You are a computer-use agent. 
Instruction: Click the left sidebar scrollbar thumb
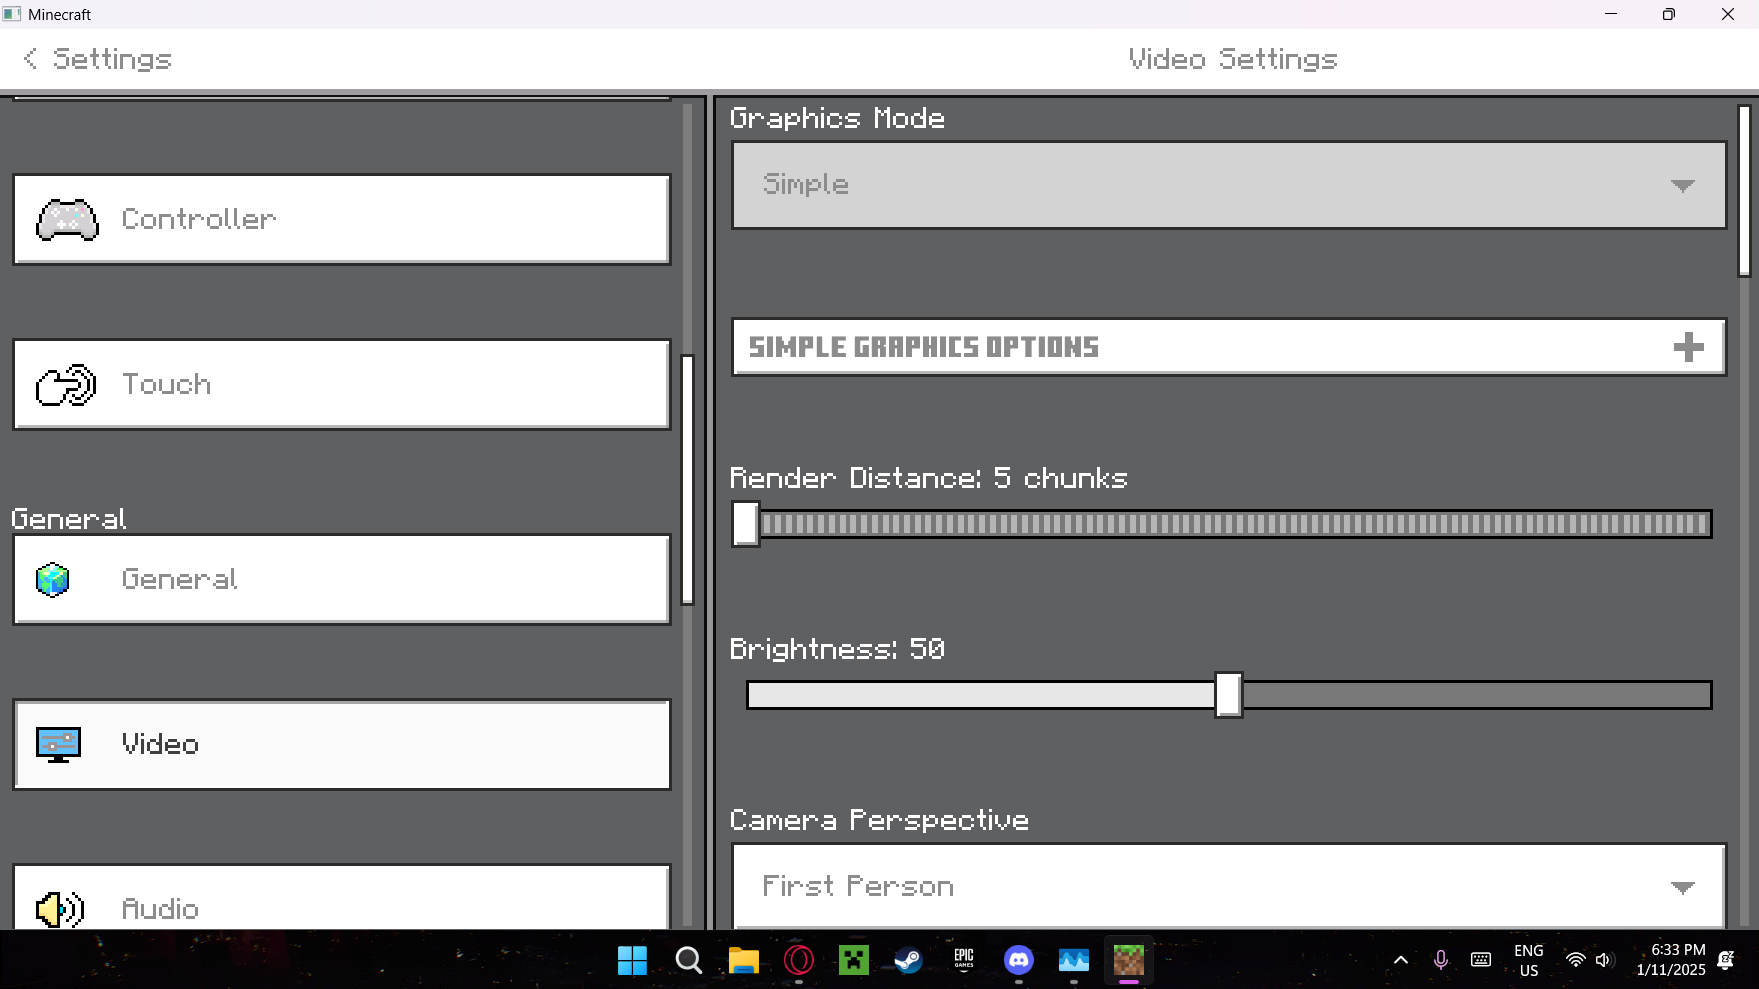pyautogui.click(x=687, y=480)
